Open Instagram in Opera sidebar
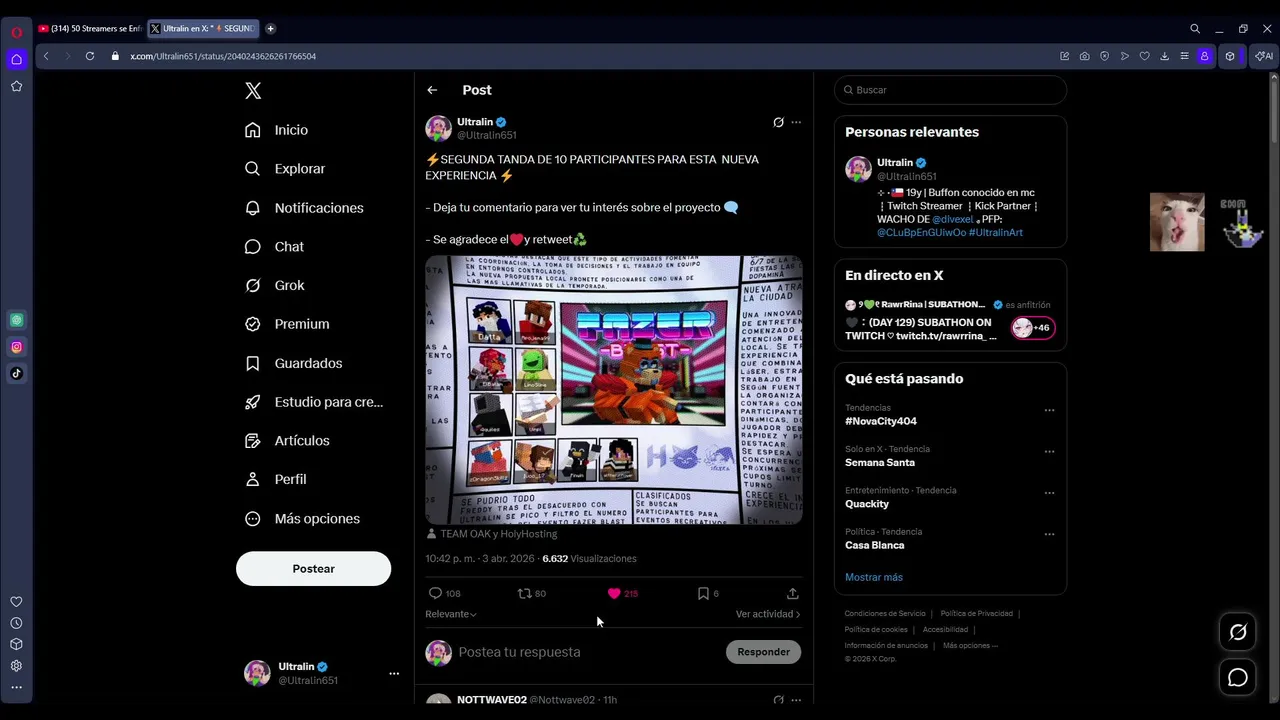Viewport: 1280px width, 720px height. (16, 347)
